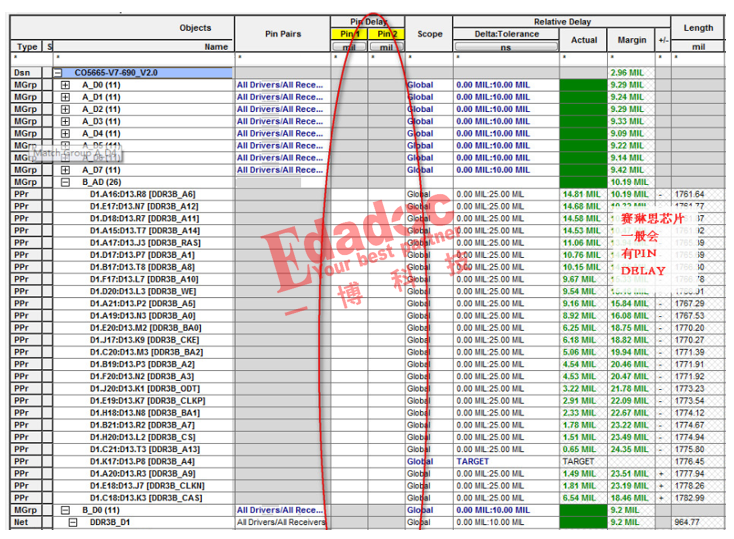Select row D1.E18:D13.J7 [DDR3B_CLKN]
The width and height of the screenshot is (734, 539).
pos(147,486)
